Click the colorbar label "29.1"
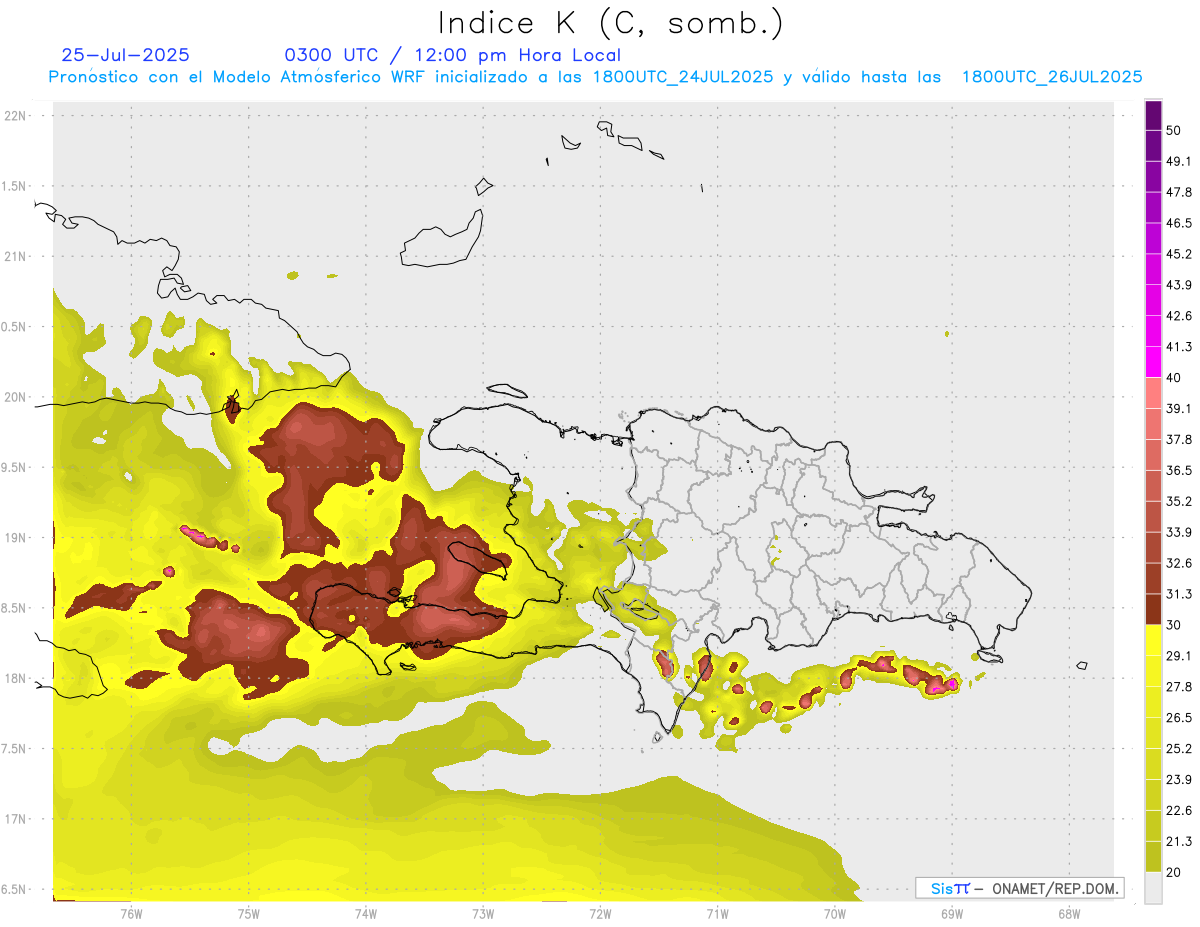The width and height of the screenshot is (1200, 927). [x=1178, y=656]
